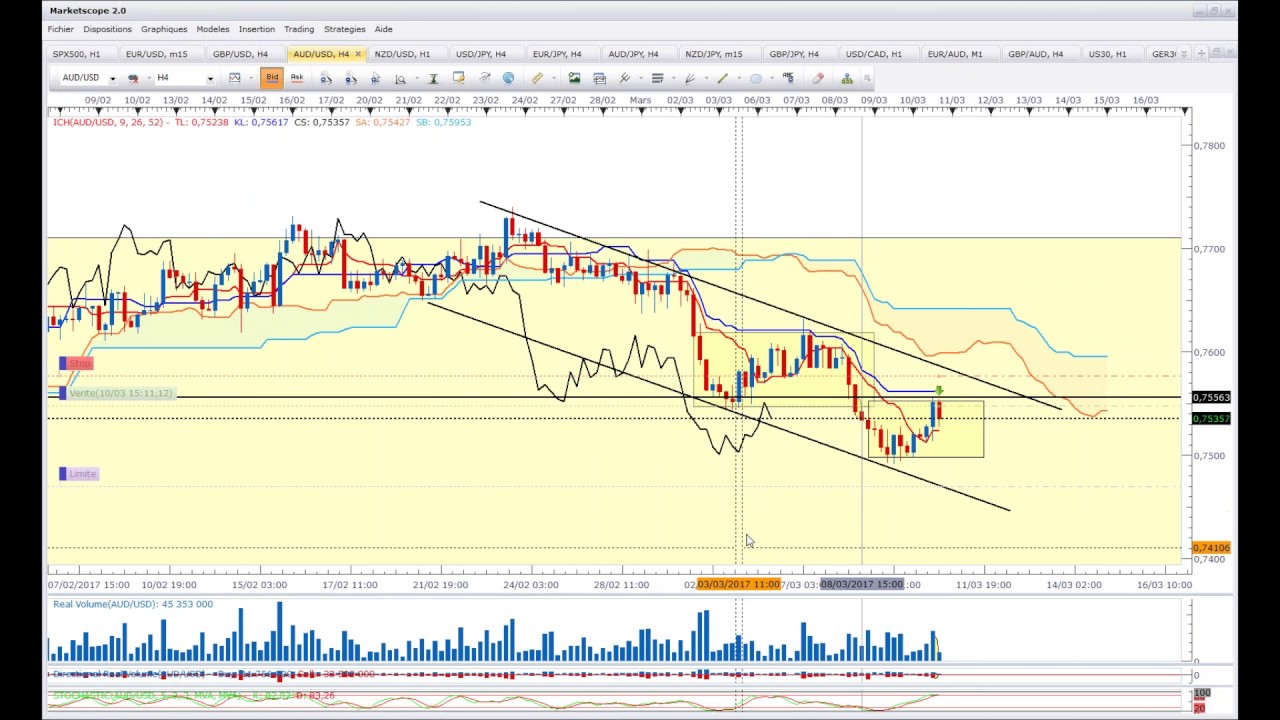Viewport: 1280px width, 720px height.
Task: Click the horizontal lines tool icon
Action: 657,78
